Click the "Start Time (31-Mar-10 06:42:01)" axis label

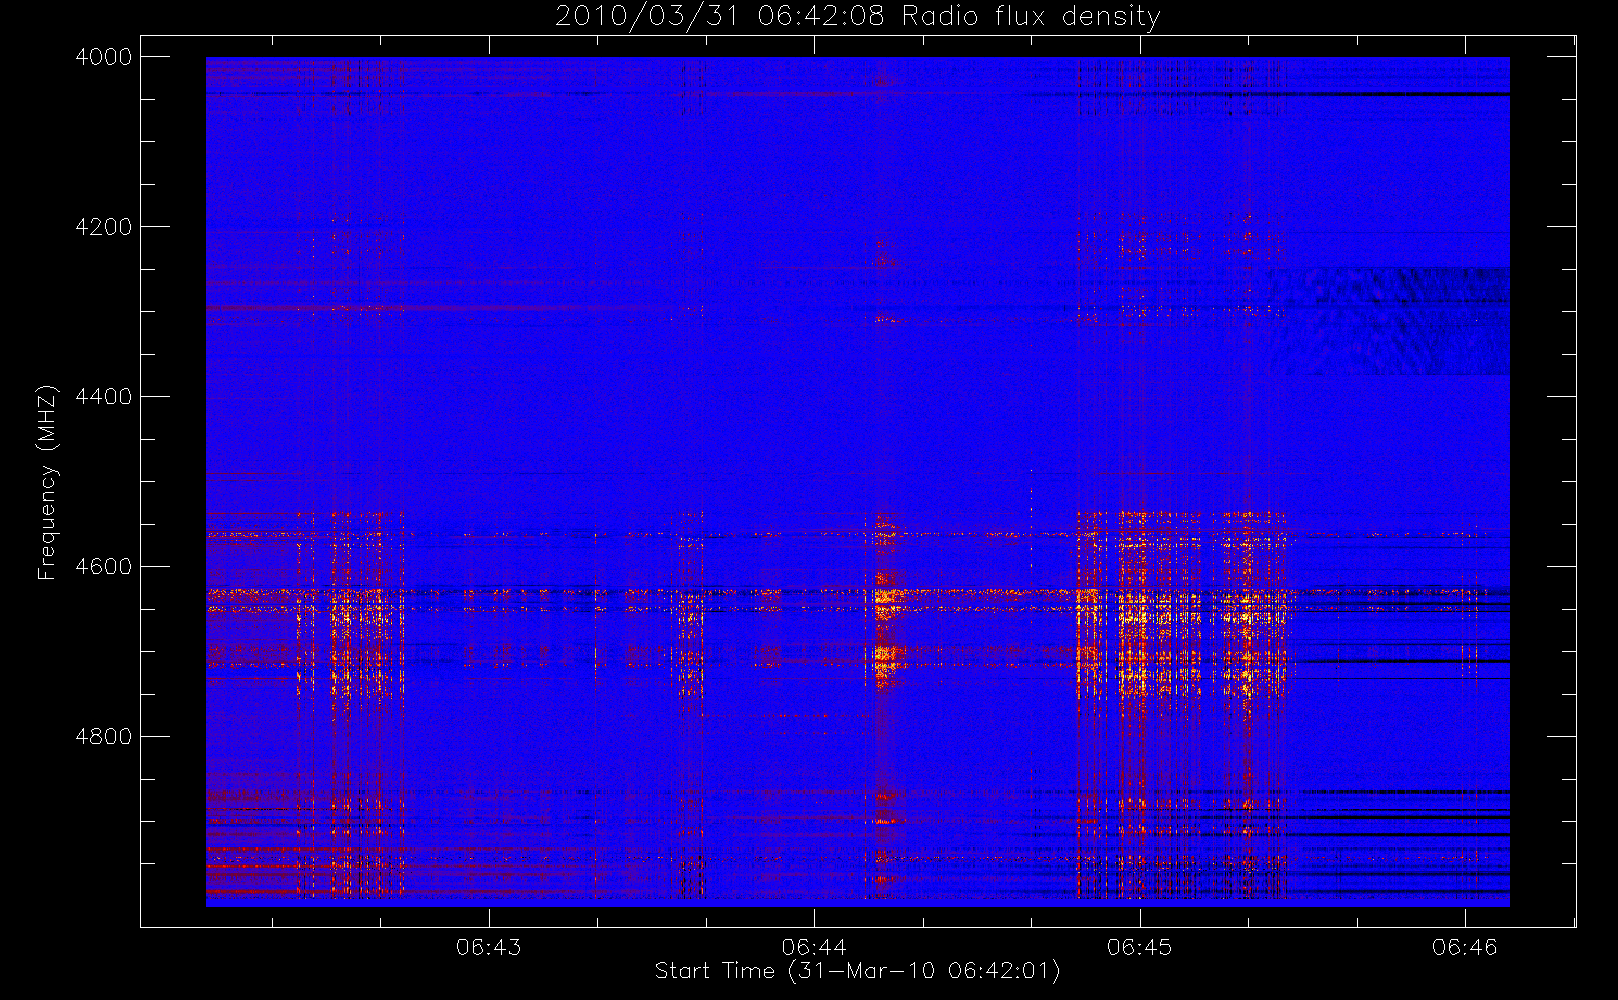tap(857, 971)
